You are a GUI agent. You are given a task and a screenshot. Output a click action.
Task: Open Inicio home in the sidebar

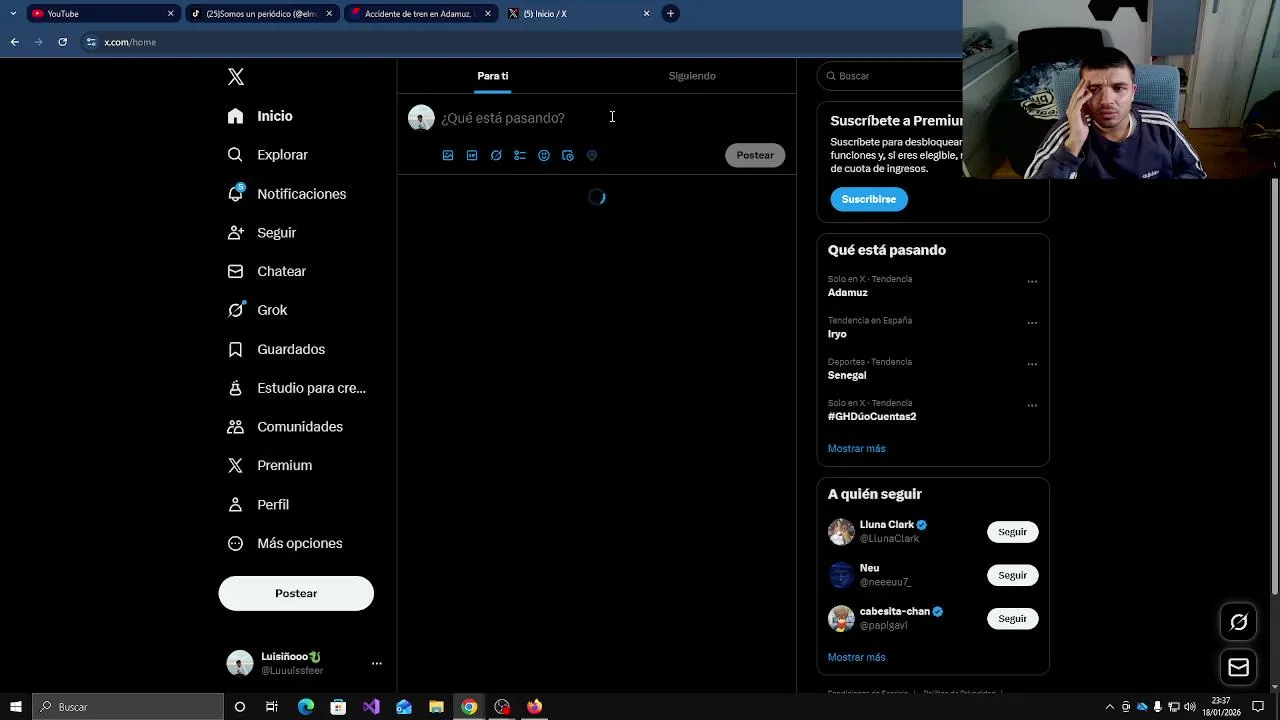point(260,116)
